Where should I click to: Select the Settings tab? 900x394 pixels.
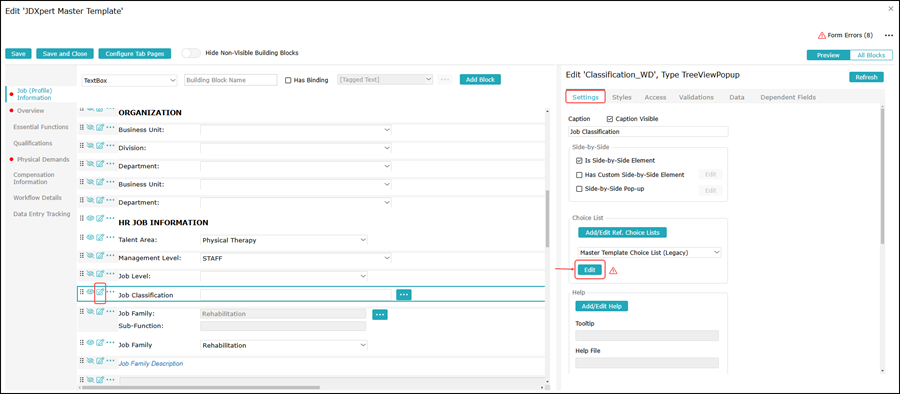tap(586, 97)
